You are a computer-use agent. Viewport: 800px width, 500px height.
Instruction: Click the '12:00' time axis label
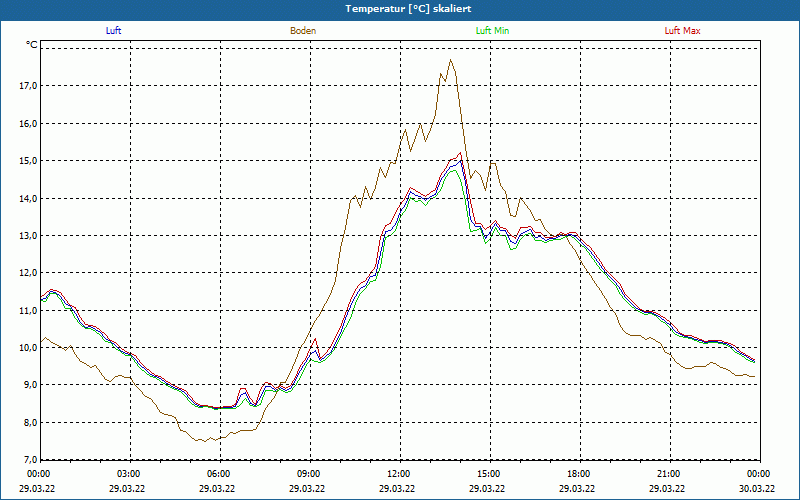397,474
